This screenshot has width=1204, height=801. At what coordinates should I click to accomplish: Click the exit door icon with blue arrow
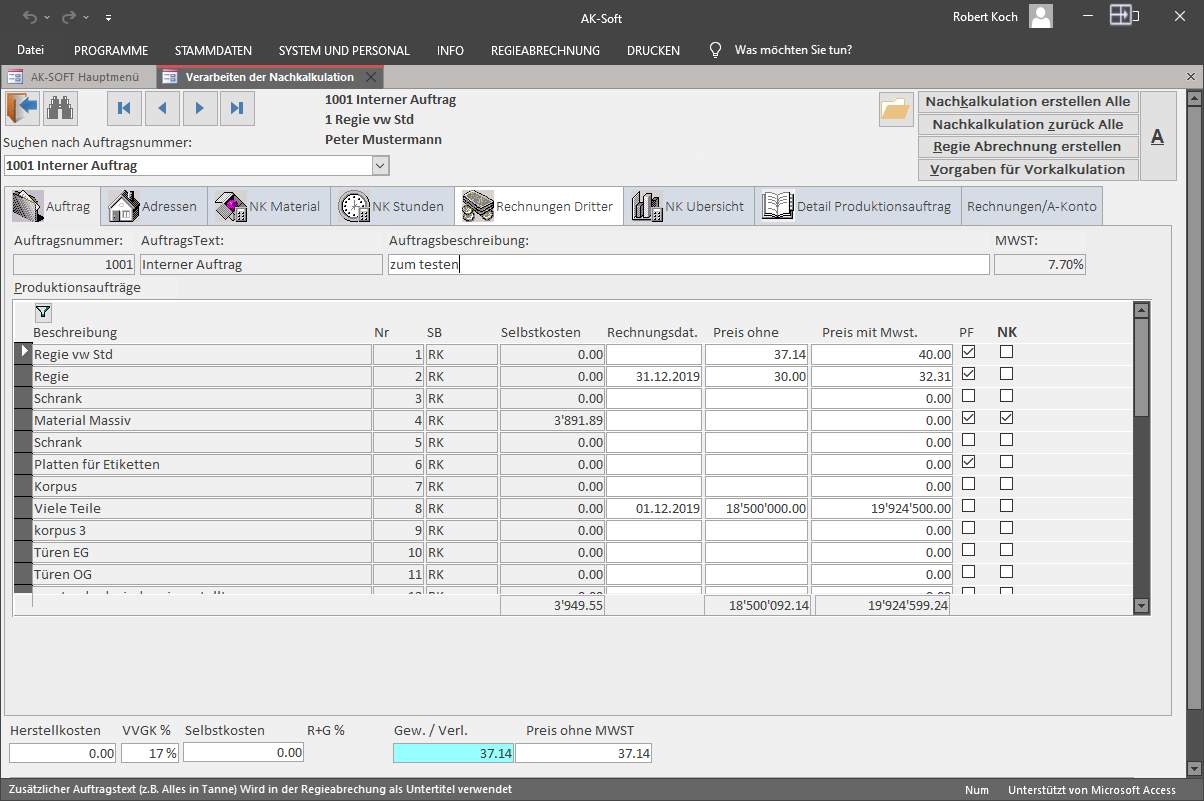coord(22,108)
